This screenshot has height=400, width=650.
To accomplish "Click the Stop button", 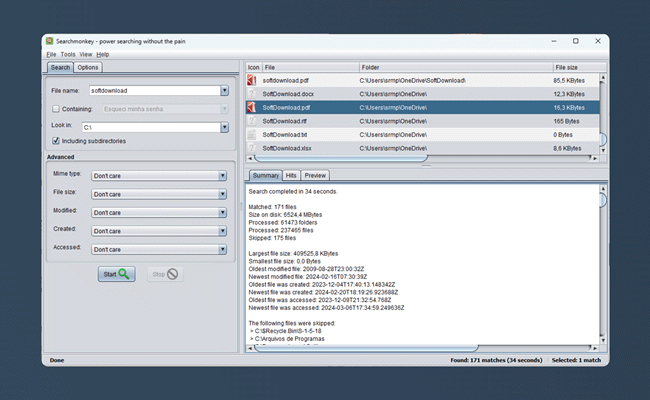I will [165, 274].
